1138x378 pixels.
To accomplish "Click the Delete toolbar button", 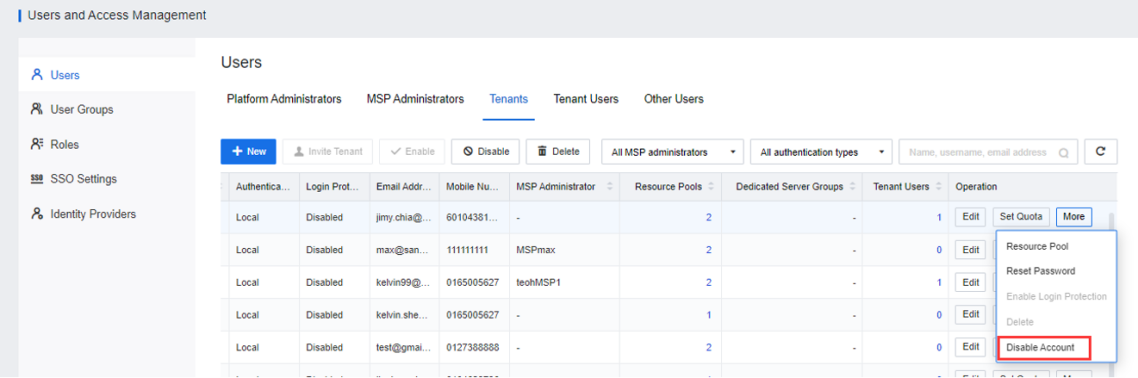I will tap(557, 152).
